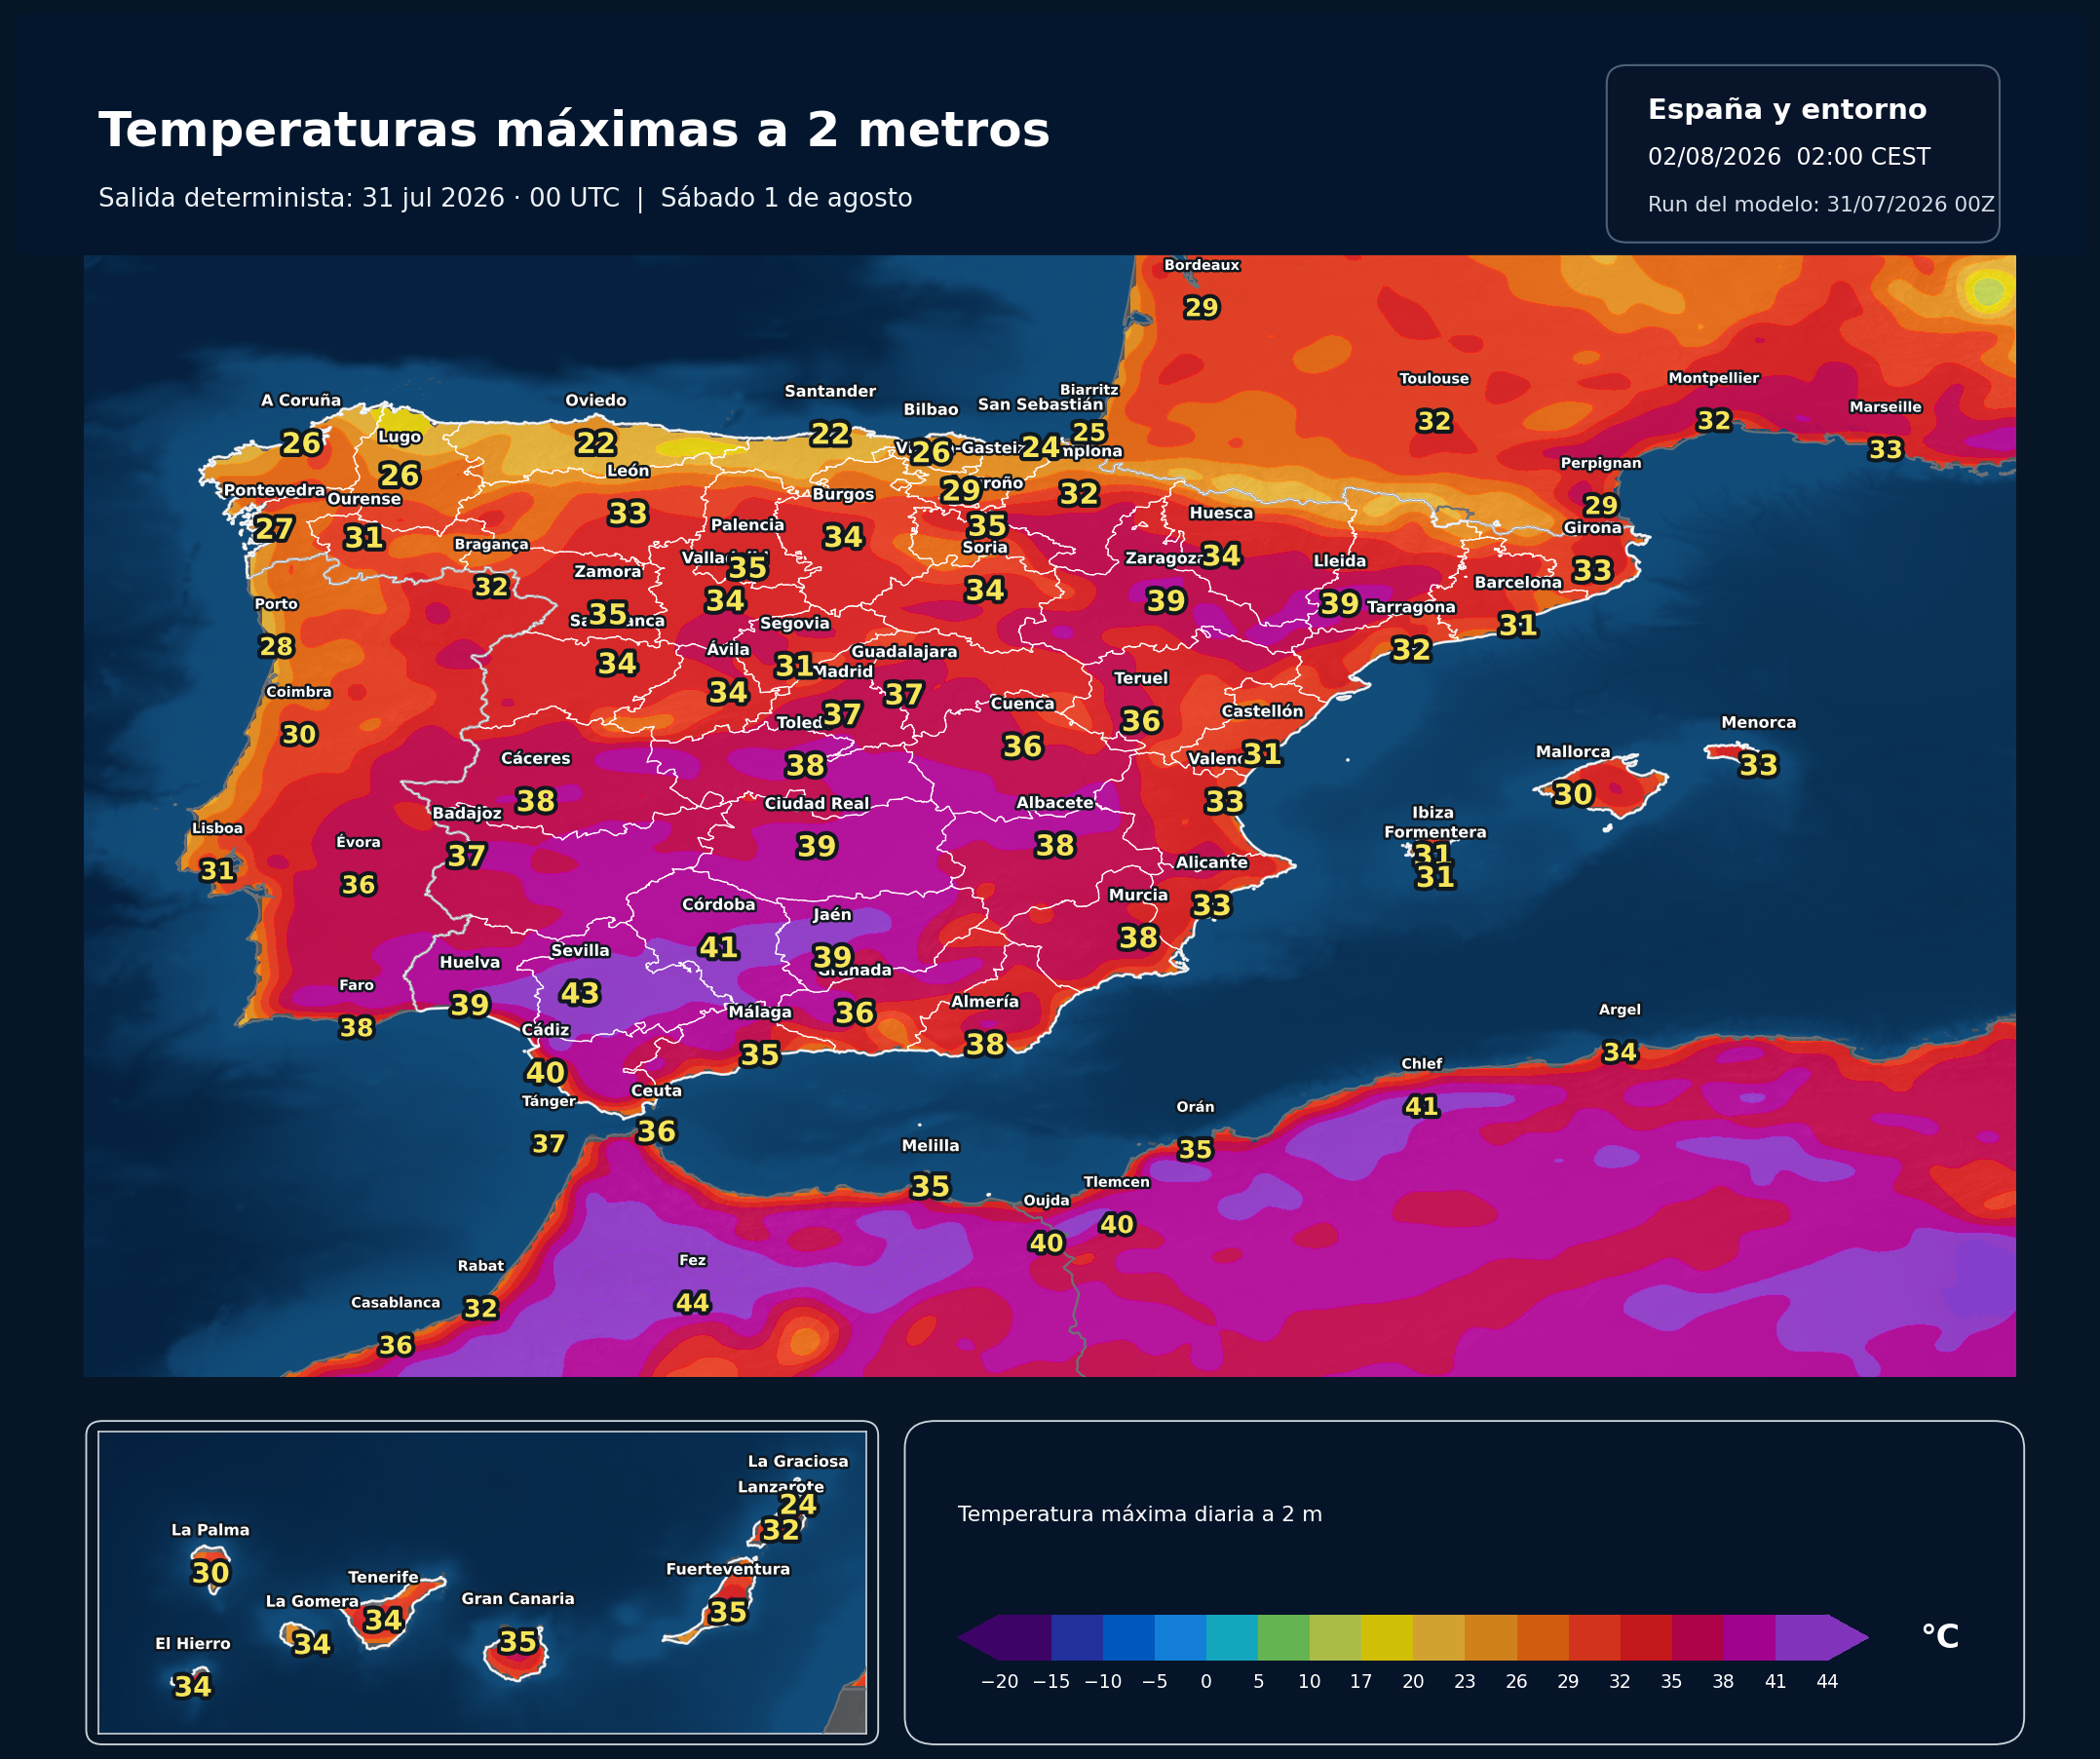The image size is (2100, 1759).
Task: Click the Perpignan city label
Action: click(x=1601, y=463)
